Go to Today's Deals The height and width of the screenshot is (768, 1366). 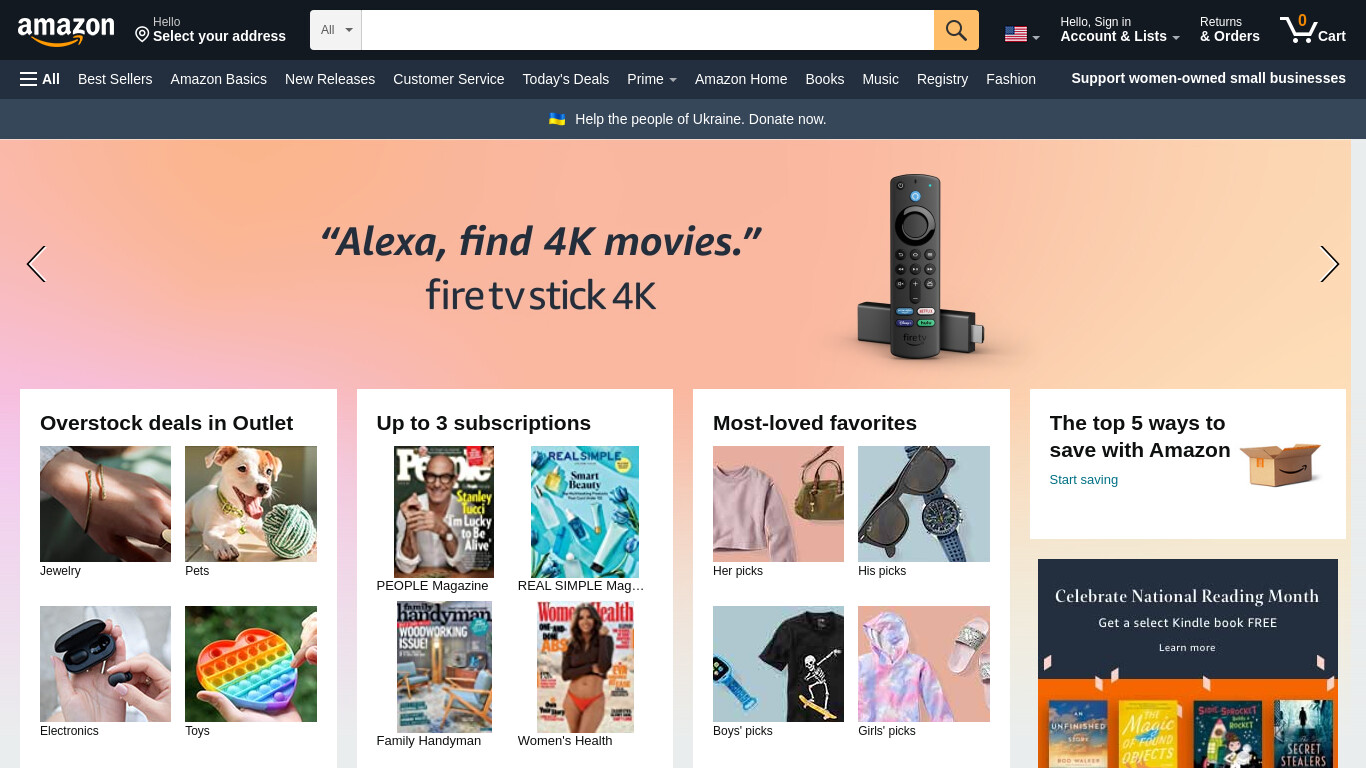coord(566,79)
